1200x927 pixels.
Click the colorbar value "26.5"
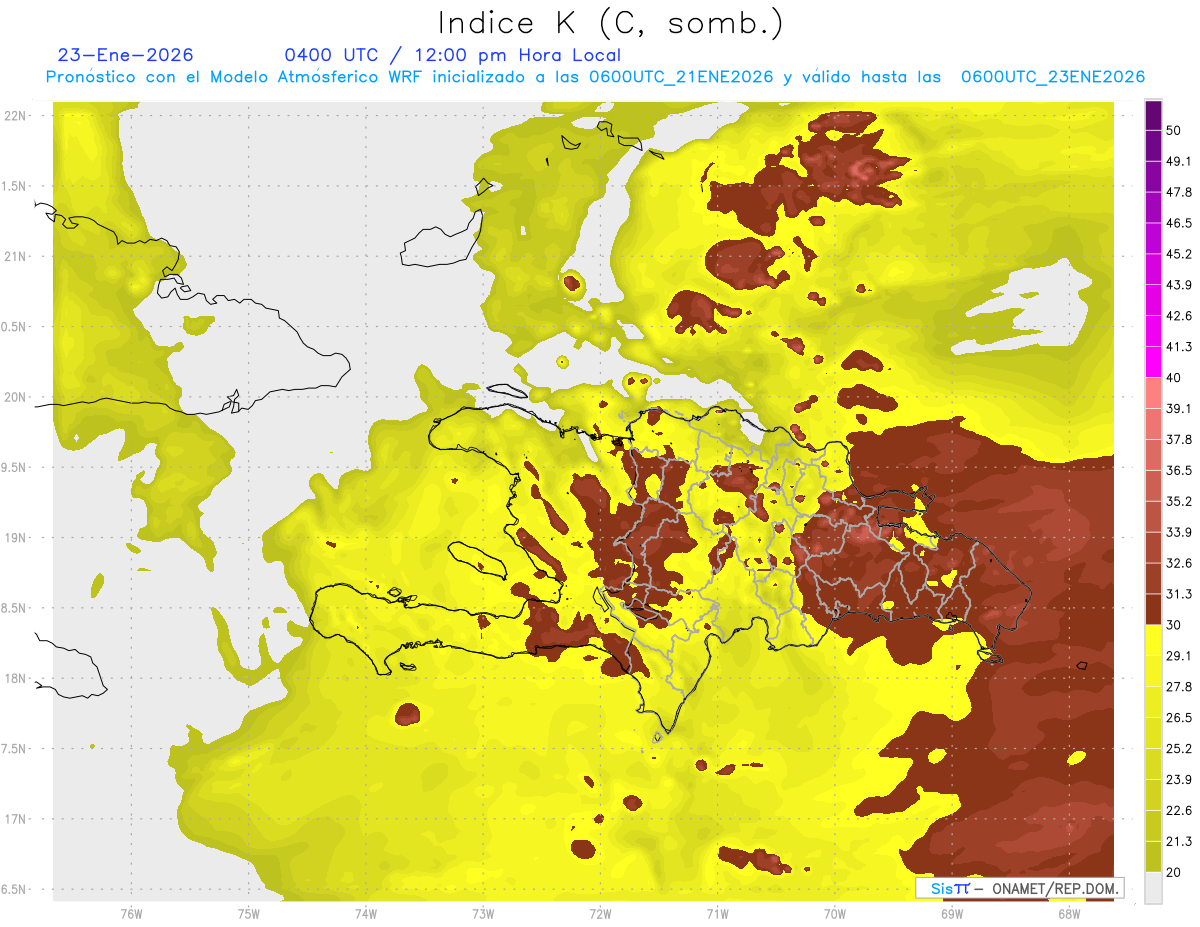point(1179,717)
